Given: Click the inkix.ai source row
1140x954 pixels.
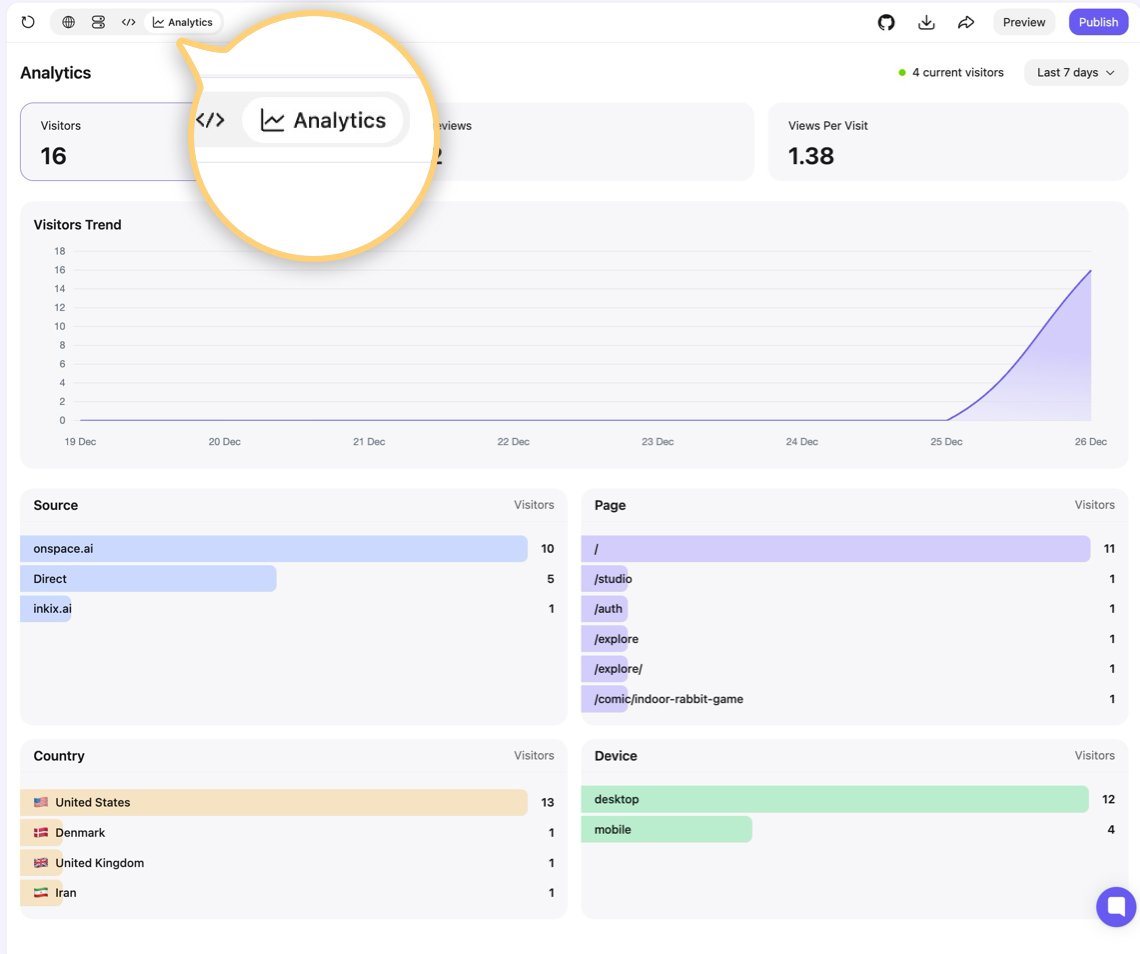Looking at the screenshot, I should [x=294, y=609].
